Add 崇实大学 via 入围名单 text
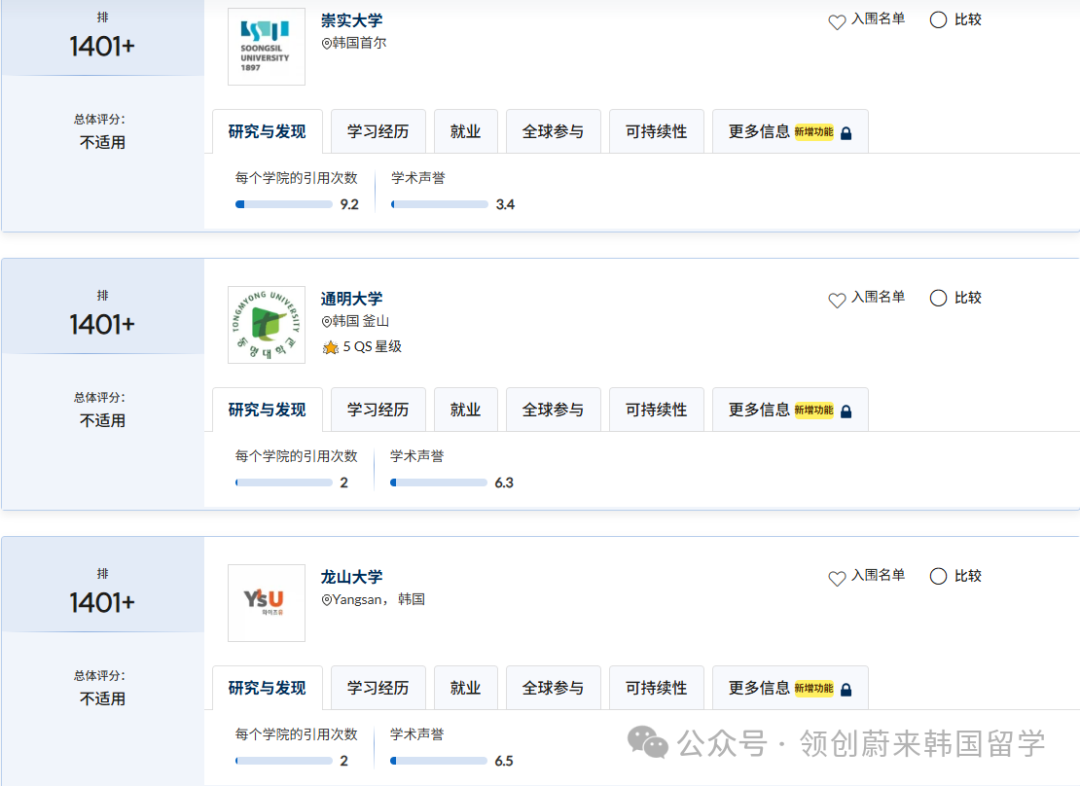 point(878,19)
